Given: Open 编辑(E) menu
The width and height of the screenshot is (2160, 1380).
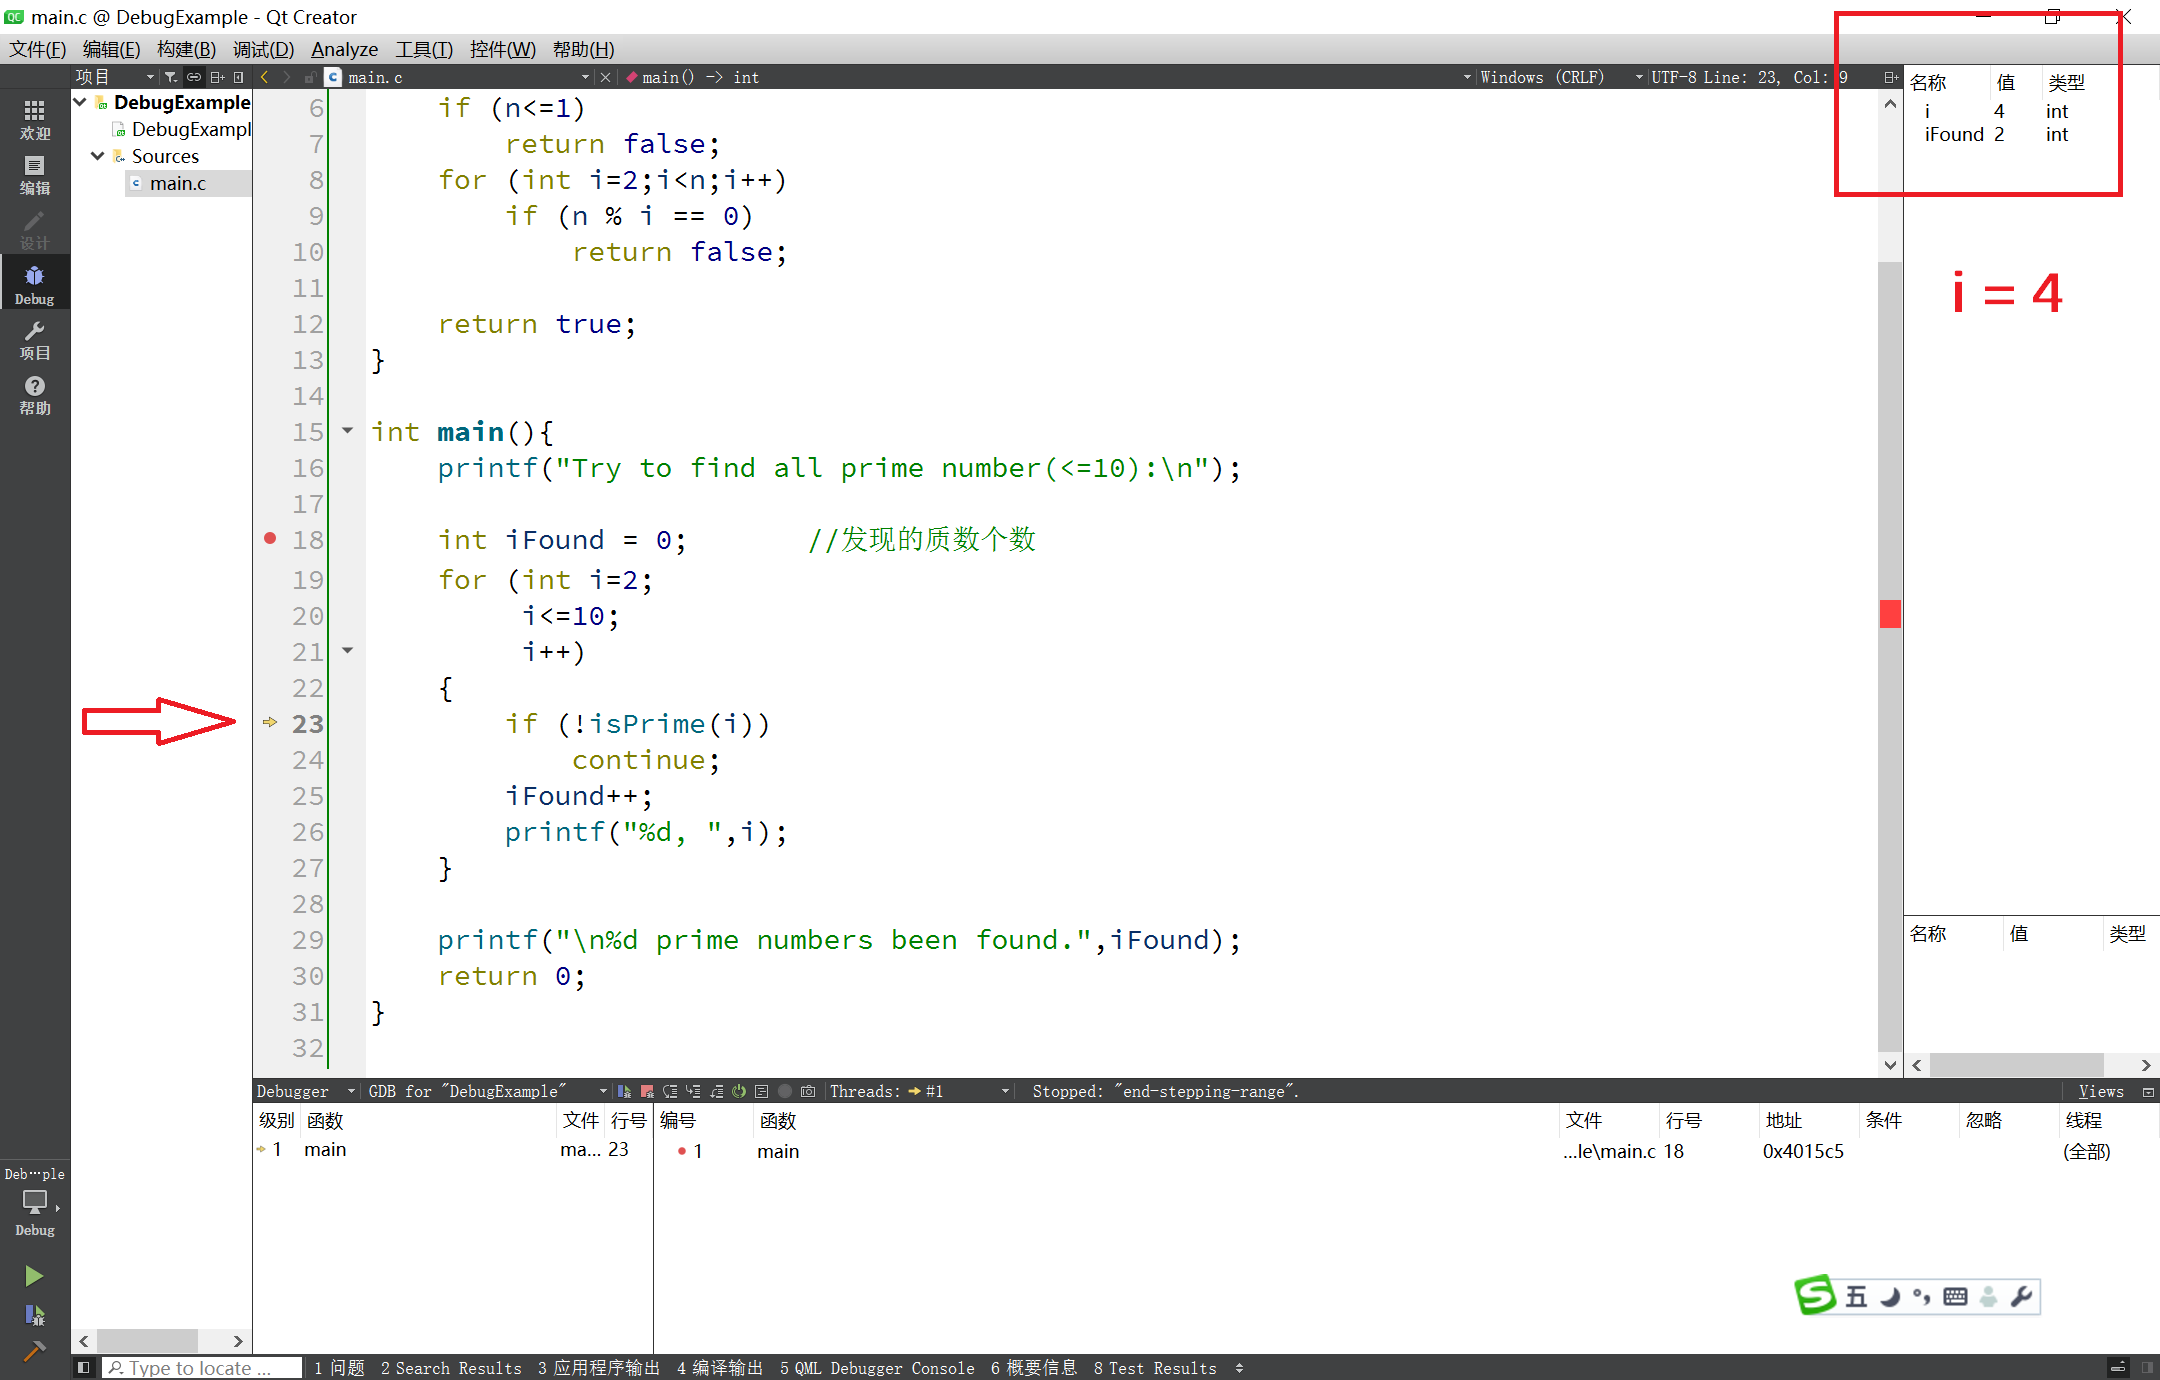Looking at the screenshot, I should [111, 49].
